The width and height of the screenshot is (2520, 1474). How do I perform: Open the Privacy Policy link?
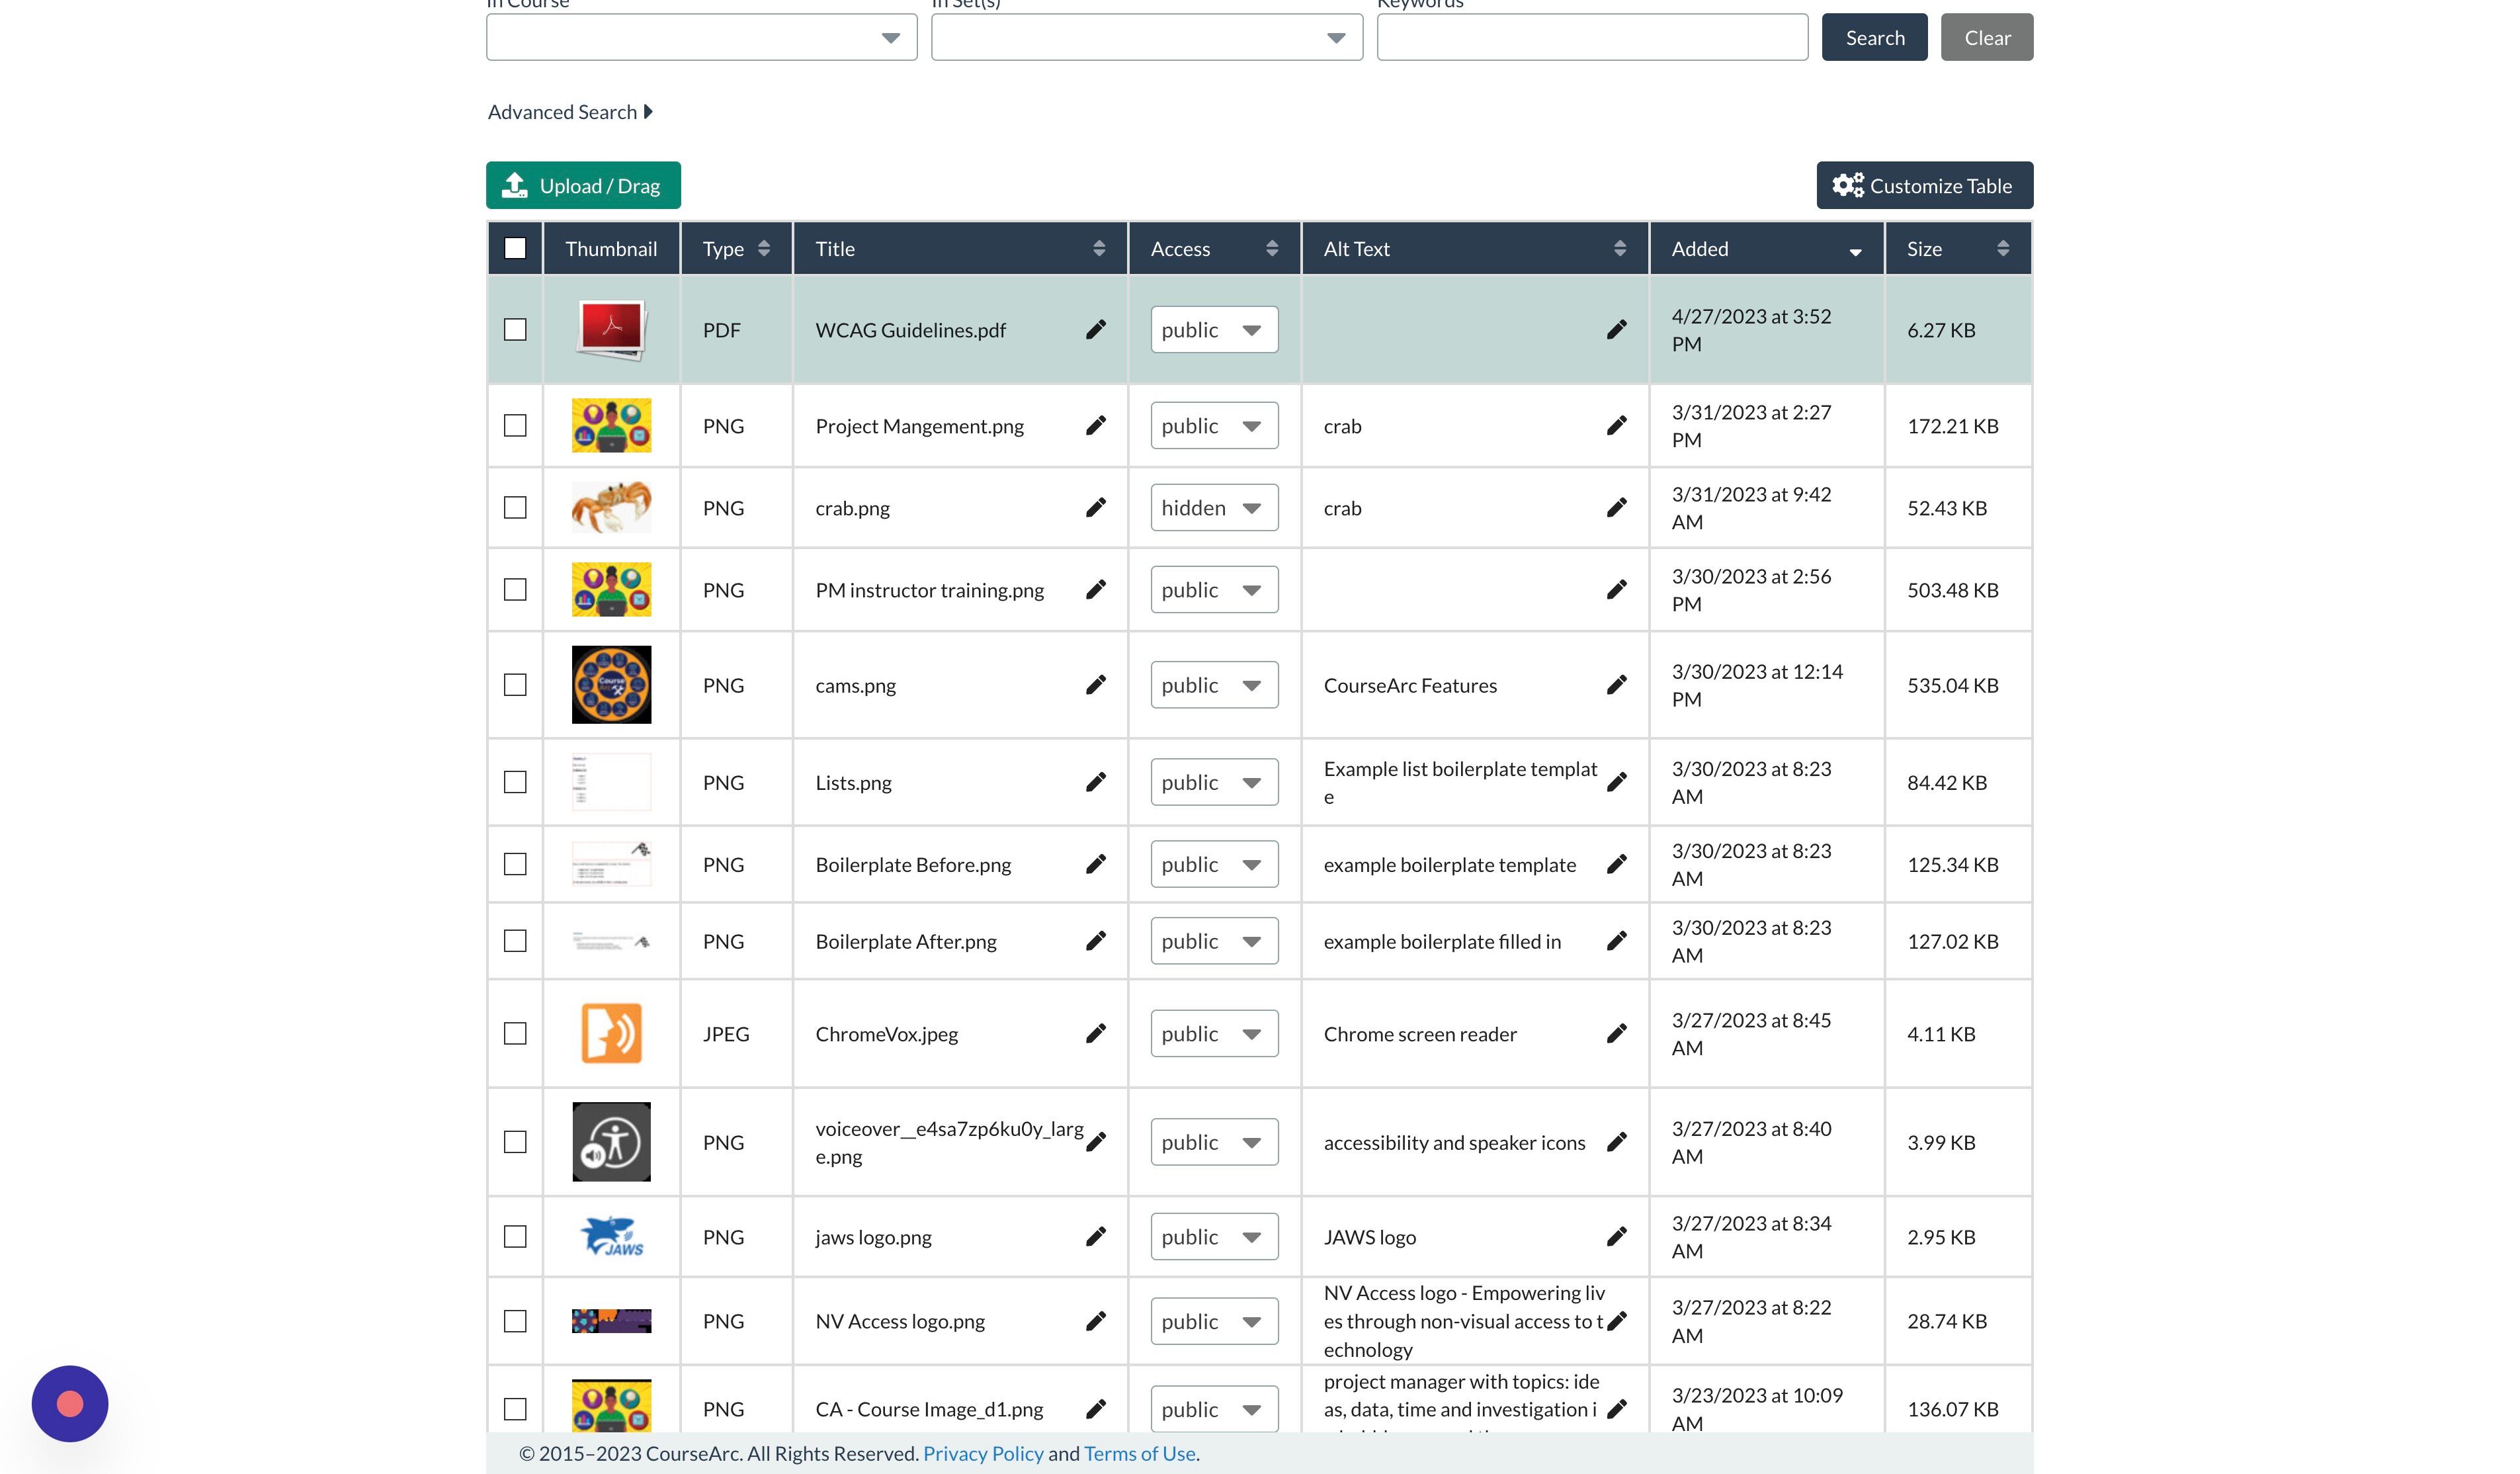[983, 1453]
